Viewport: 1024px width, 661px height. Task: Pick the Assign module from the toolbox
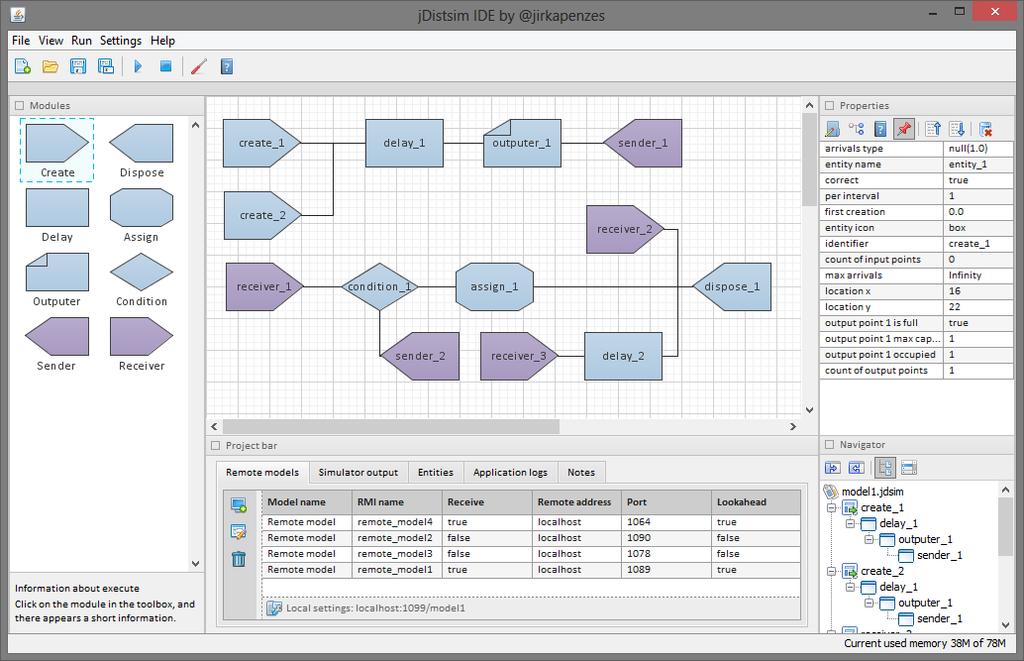(142, 216)
